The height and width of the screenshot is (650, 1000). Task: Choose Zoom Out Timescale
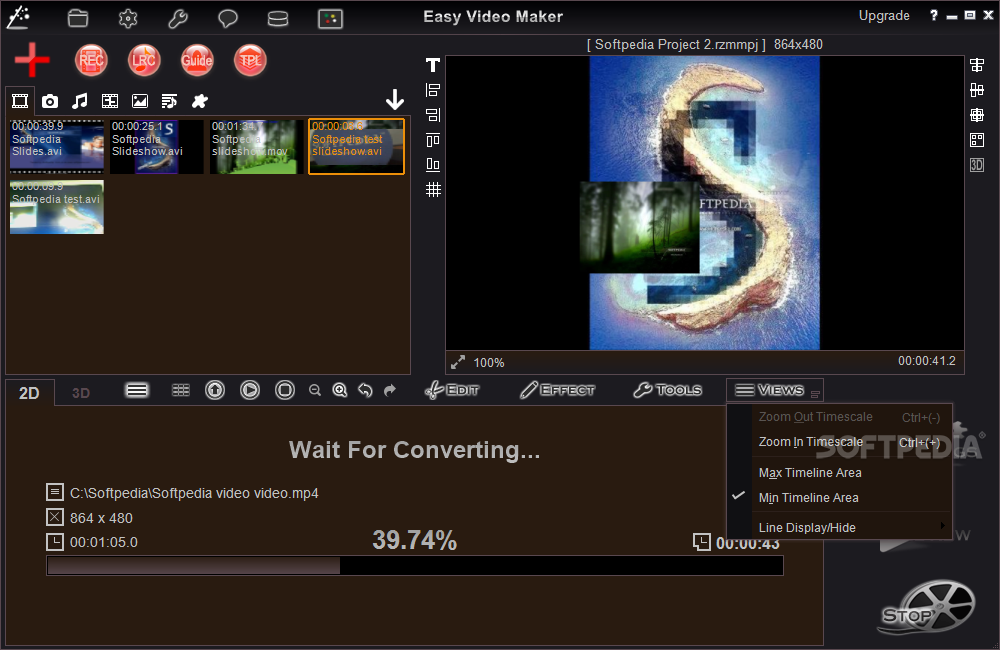pyautogui.click(x=849, y=417)
